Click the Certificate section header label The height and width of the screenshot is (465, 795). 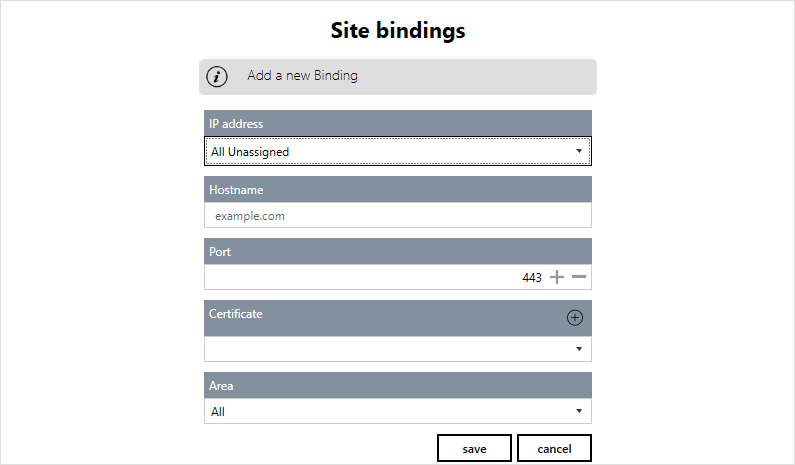[x=236, y=314]
